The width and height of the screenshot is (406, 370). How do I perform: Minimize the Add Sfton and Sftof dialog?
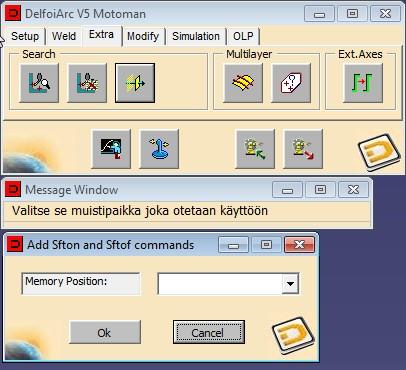click(233, 245)
